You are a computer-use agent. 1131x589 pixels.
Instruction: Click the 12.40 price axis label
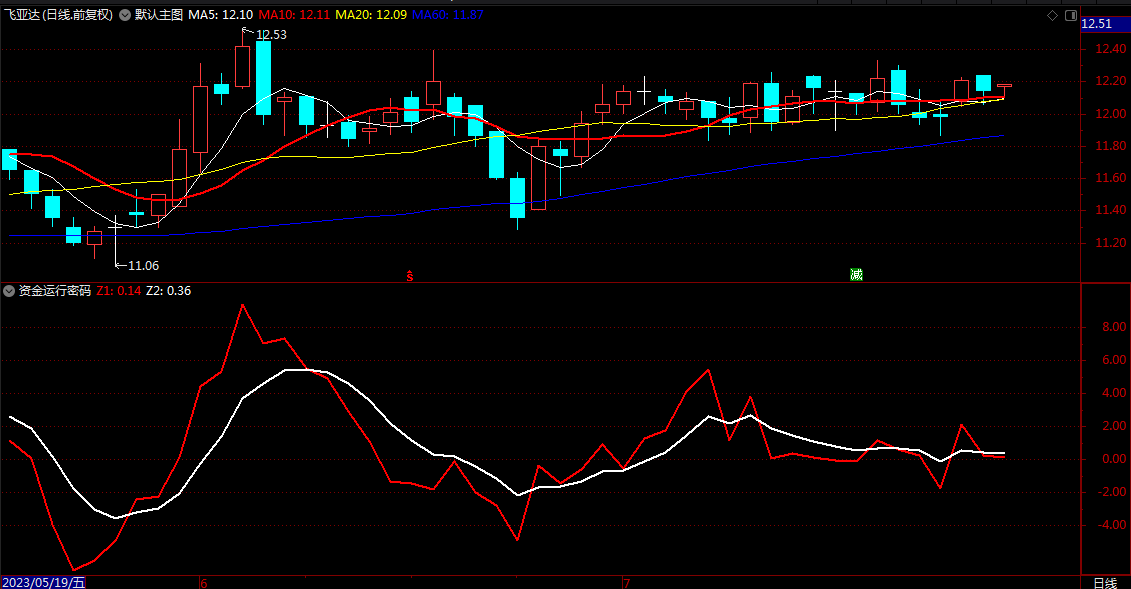pyautogui.click(x=1110, y=49)
